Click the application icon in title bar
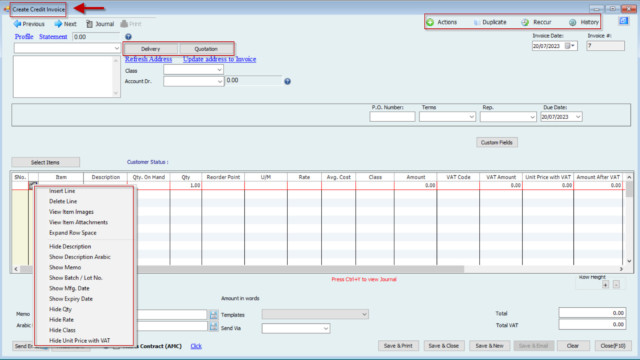The width and height of the screenshot is (640, 360). coord(7,9)
